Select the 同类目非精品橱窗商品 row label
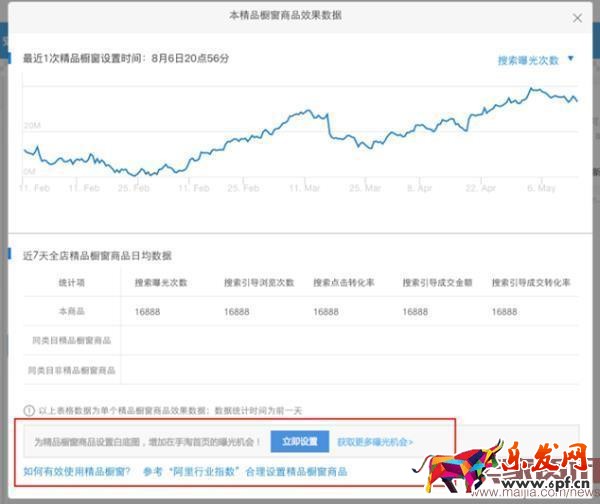Screen dimensions: 600x504 71,370
